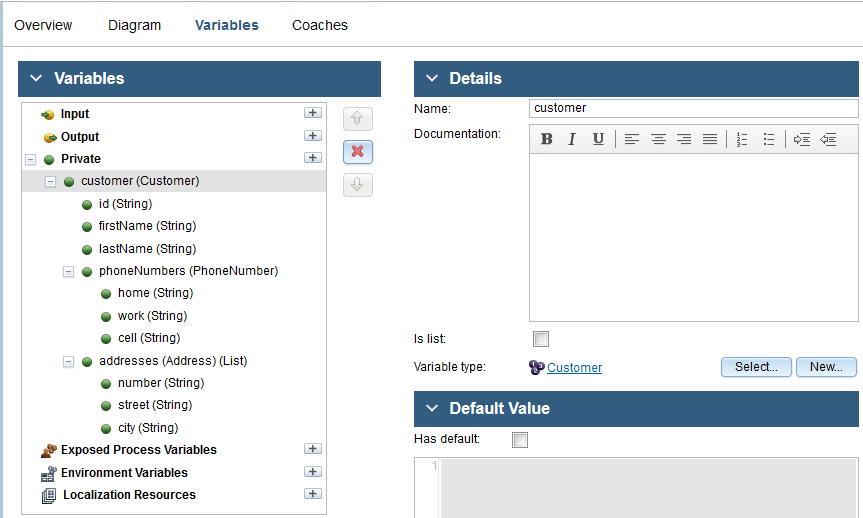The width and height of the screenshot is (863, 518).
Task: Add an Exposed Process Variable
Action: [x=313, y=449]
